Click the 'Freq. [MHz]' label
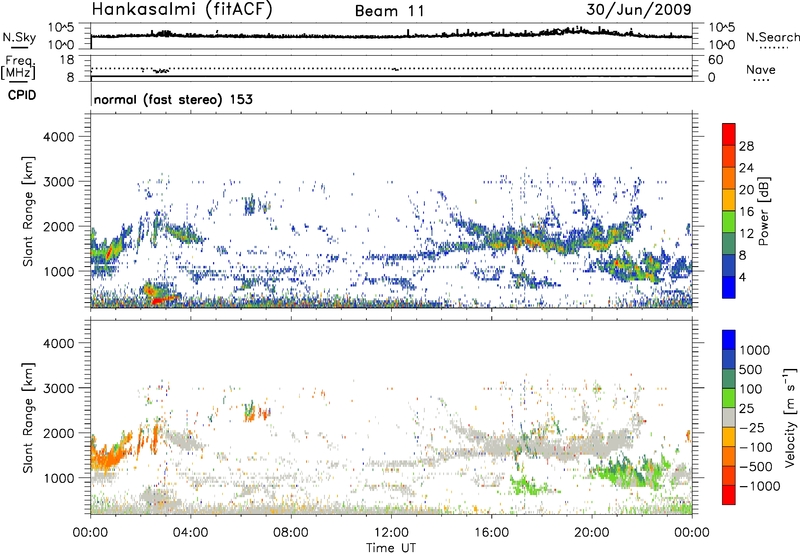 (x=18, y=68)
